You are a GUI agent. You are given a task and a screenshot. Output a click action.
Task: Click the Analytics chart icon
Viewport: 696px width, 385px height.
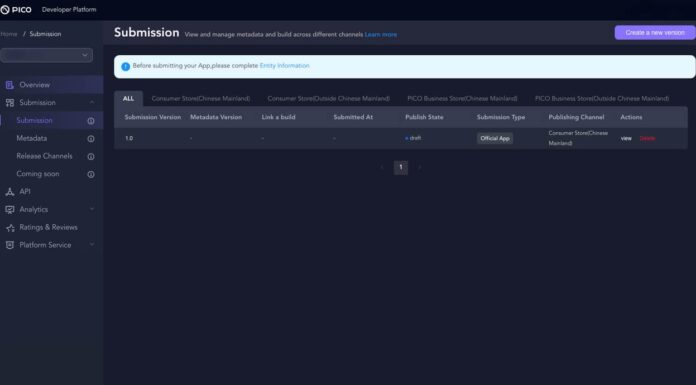pos(9,210)
